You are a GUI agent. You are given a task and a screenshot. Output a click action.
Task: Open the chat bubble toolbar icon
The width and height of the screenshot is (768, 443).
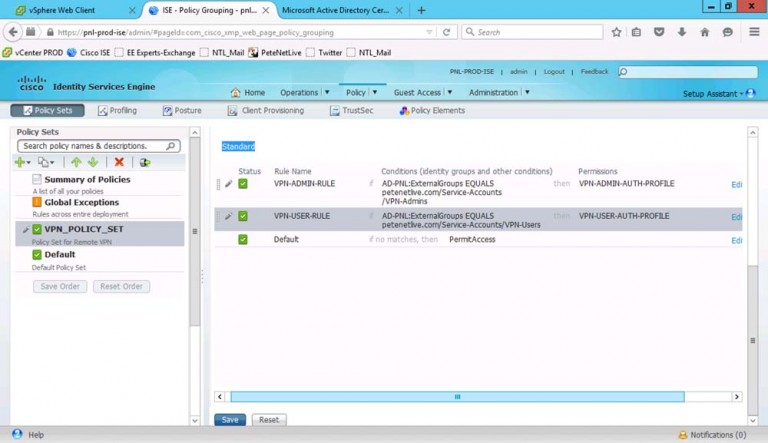pos(727,32)
